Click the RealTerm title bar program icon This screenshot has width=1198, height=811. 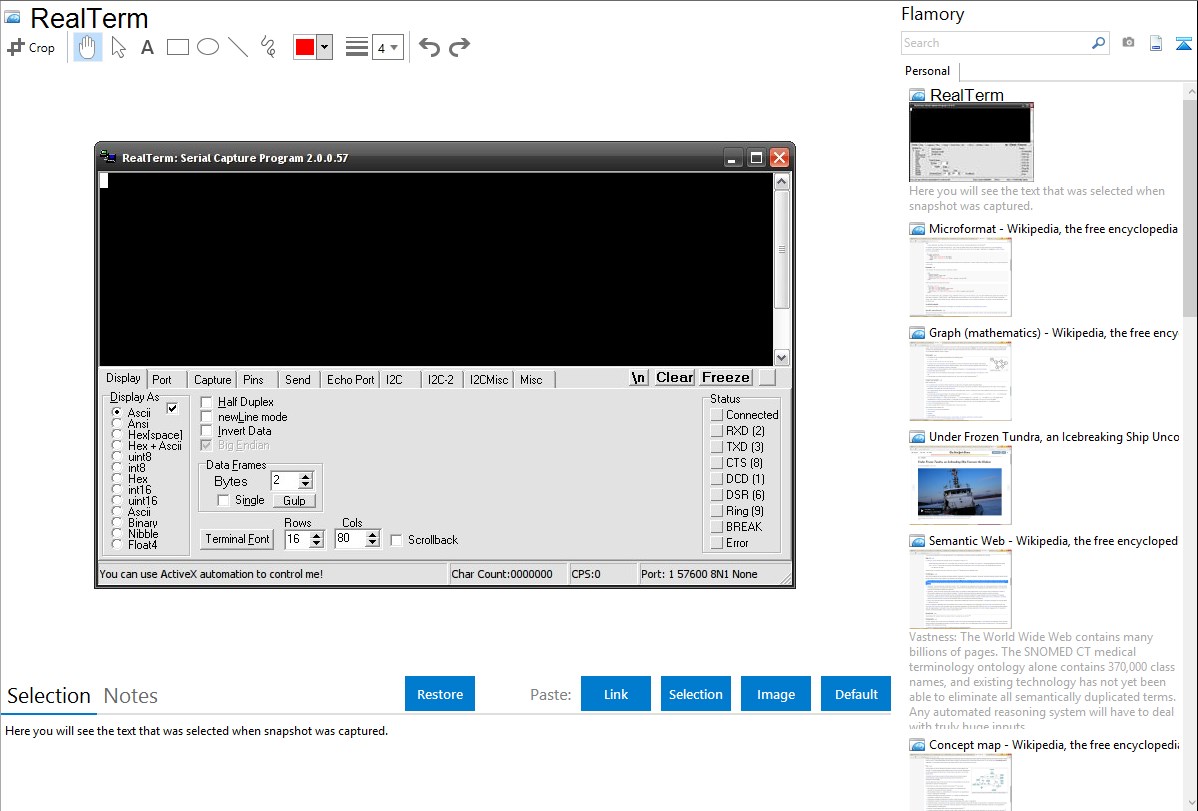point(108,157)
